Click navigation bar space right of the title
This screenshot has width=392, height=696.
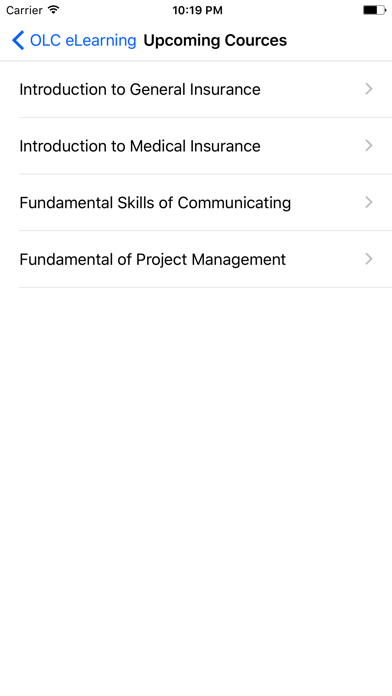340,40
